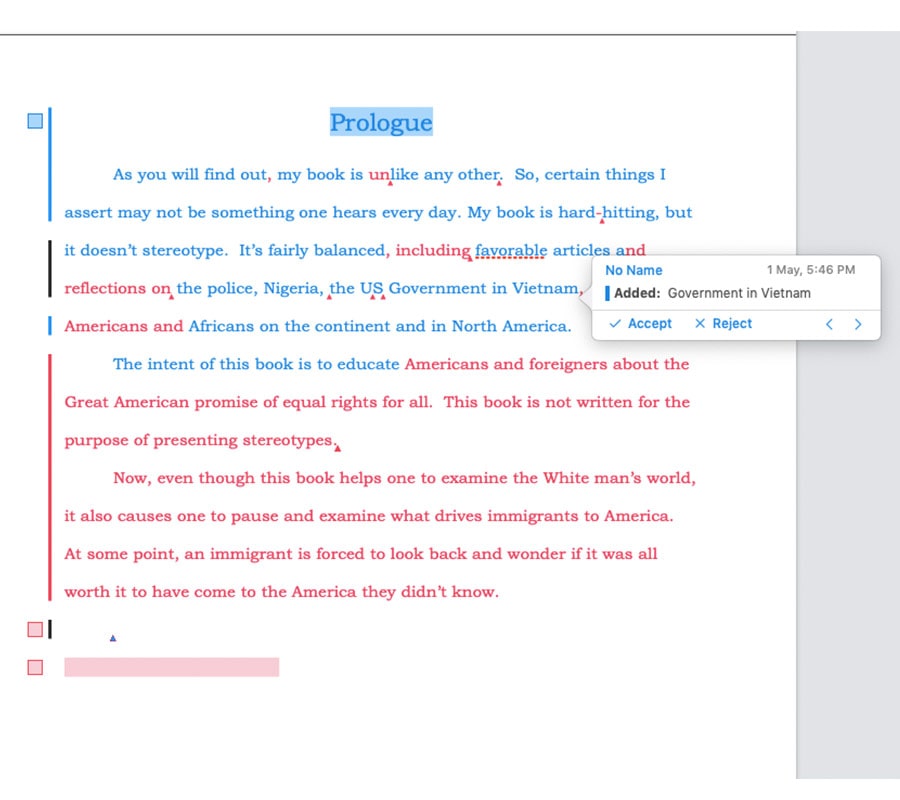Screen dimensions: 900x800
Task: Click the red deletion marker after 'other'
Action: click(499, 183)
